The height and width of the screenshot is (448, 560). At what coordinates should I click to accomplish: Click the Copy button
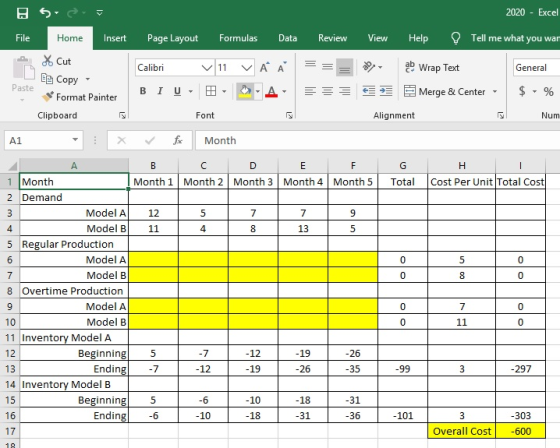pyautogui.click(x=60, y=79)
